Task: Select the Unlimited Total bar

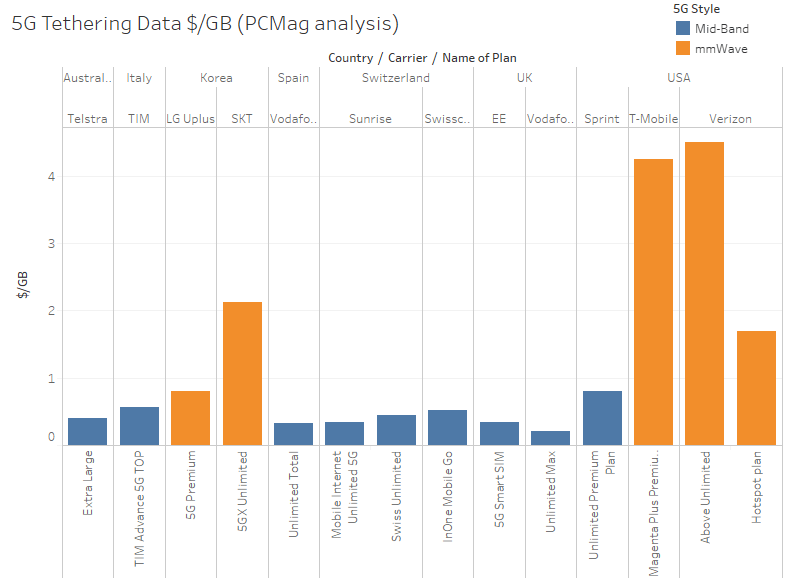Action: tap(293, 434)
